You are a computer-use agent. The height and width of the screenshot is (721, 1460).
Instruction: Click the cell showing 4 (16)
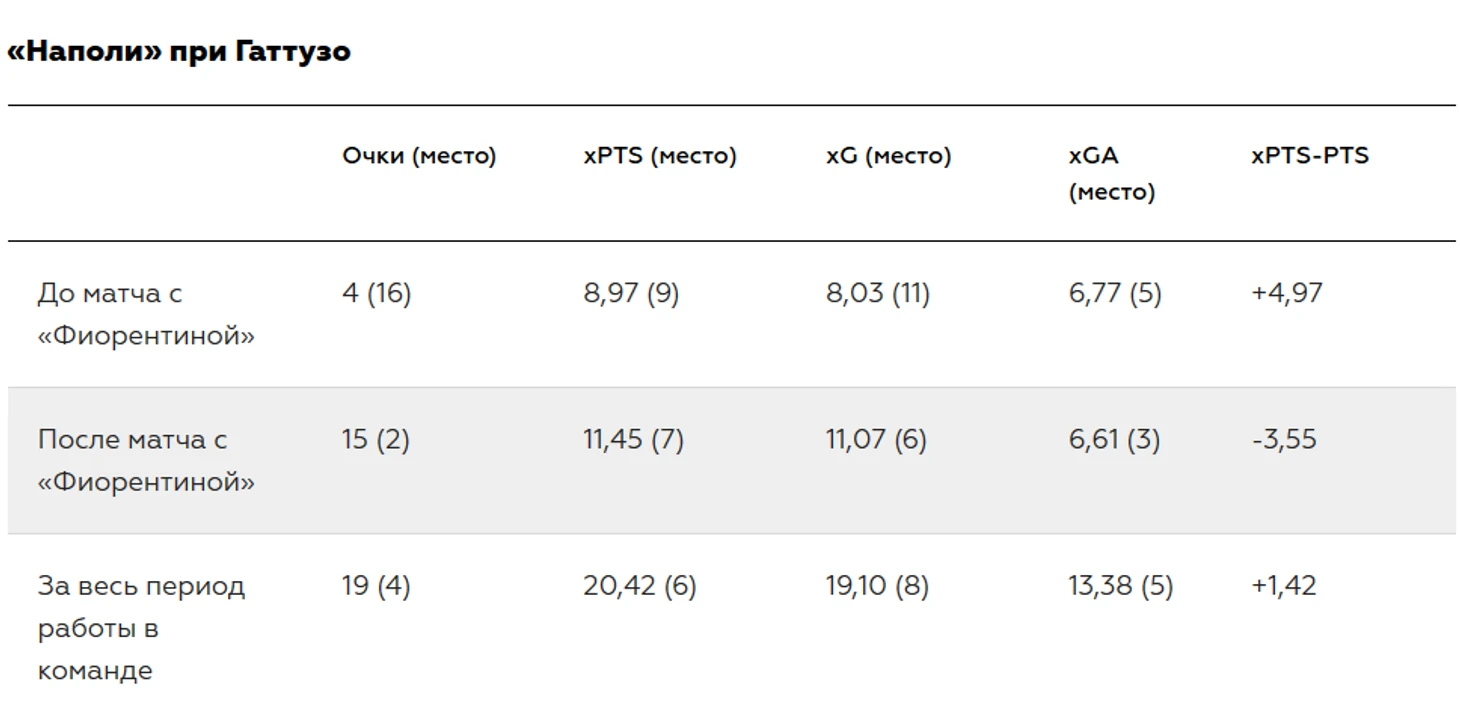click(376, 293)
